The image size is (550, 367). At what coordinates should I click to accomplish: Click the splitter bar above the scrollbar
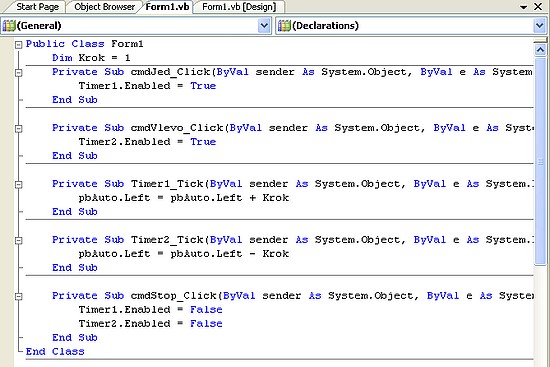pyautogui.click(x=540, y=41)
